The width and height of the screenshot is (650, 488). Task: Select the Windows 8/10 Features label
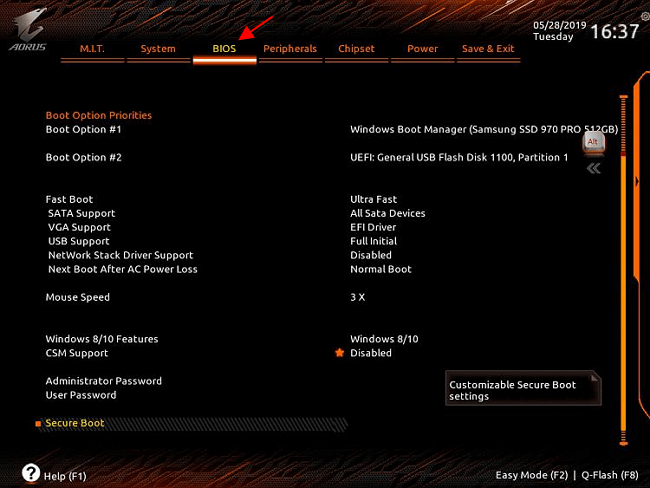click(x=102, y=339)
